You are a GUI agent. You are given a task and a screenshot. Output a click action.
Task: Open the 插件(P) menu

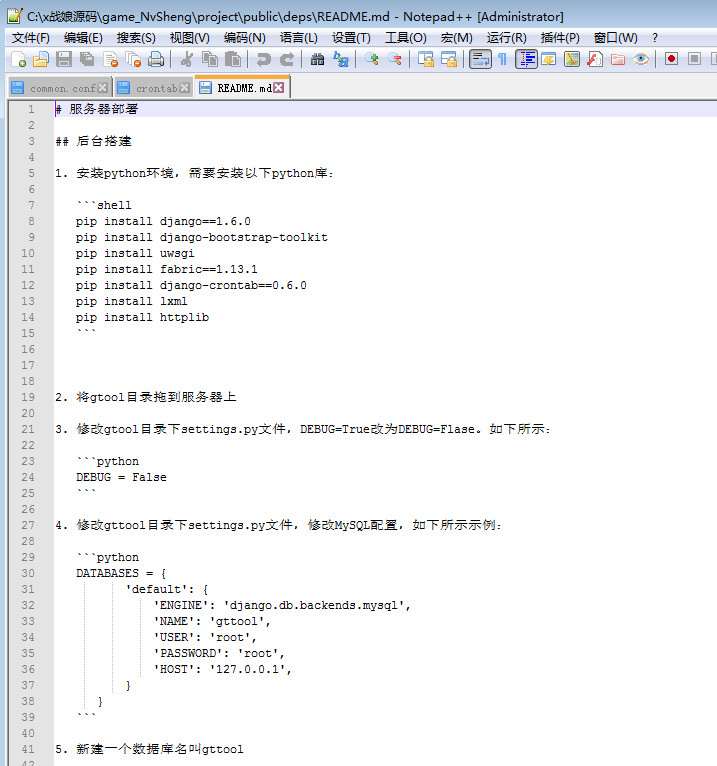tap(560, 38)
